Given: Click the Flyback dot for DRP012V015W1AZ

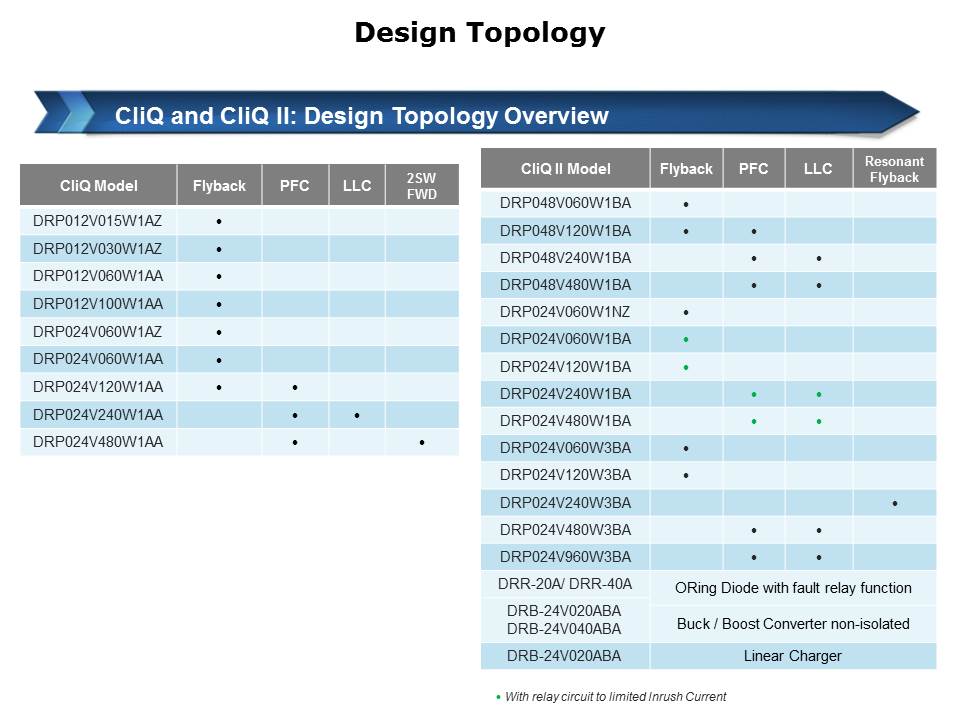Looking at the screenshot, I should pos(219,220).
